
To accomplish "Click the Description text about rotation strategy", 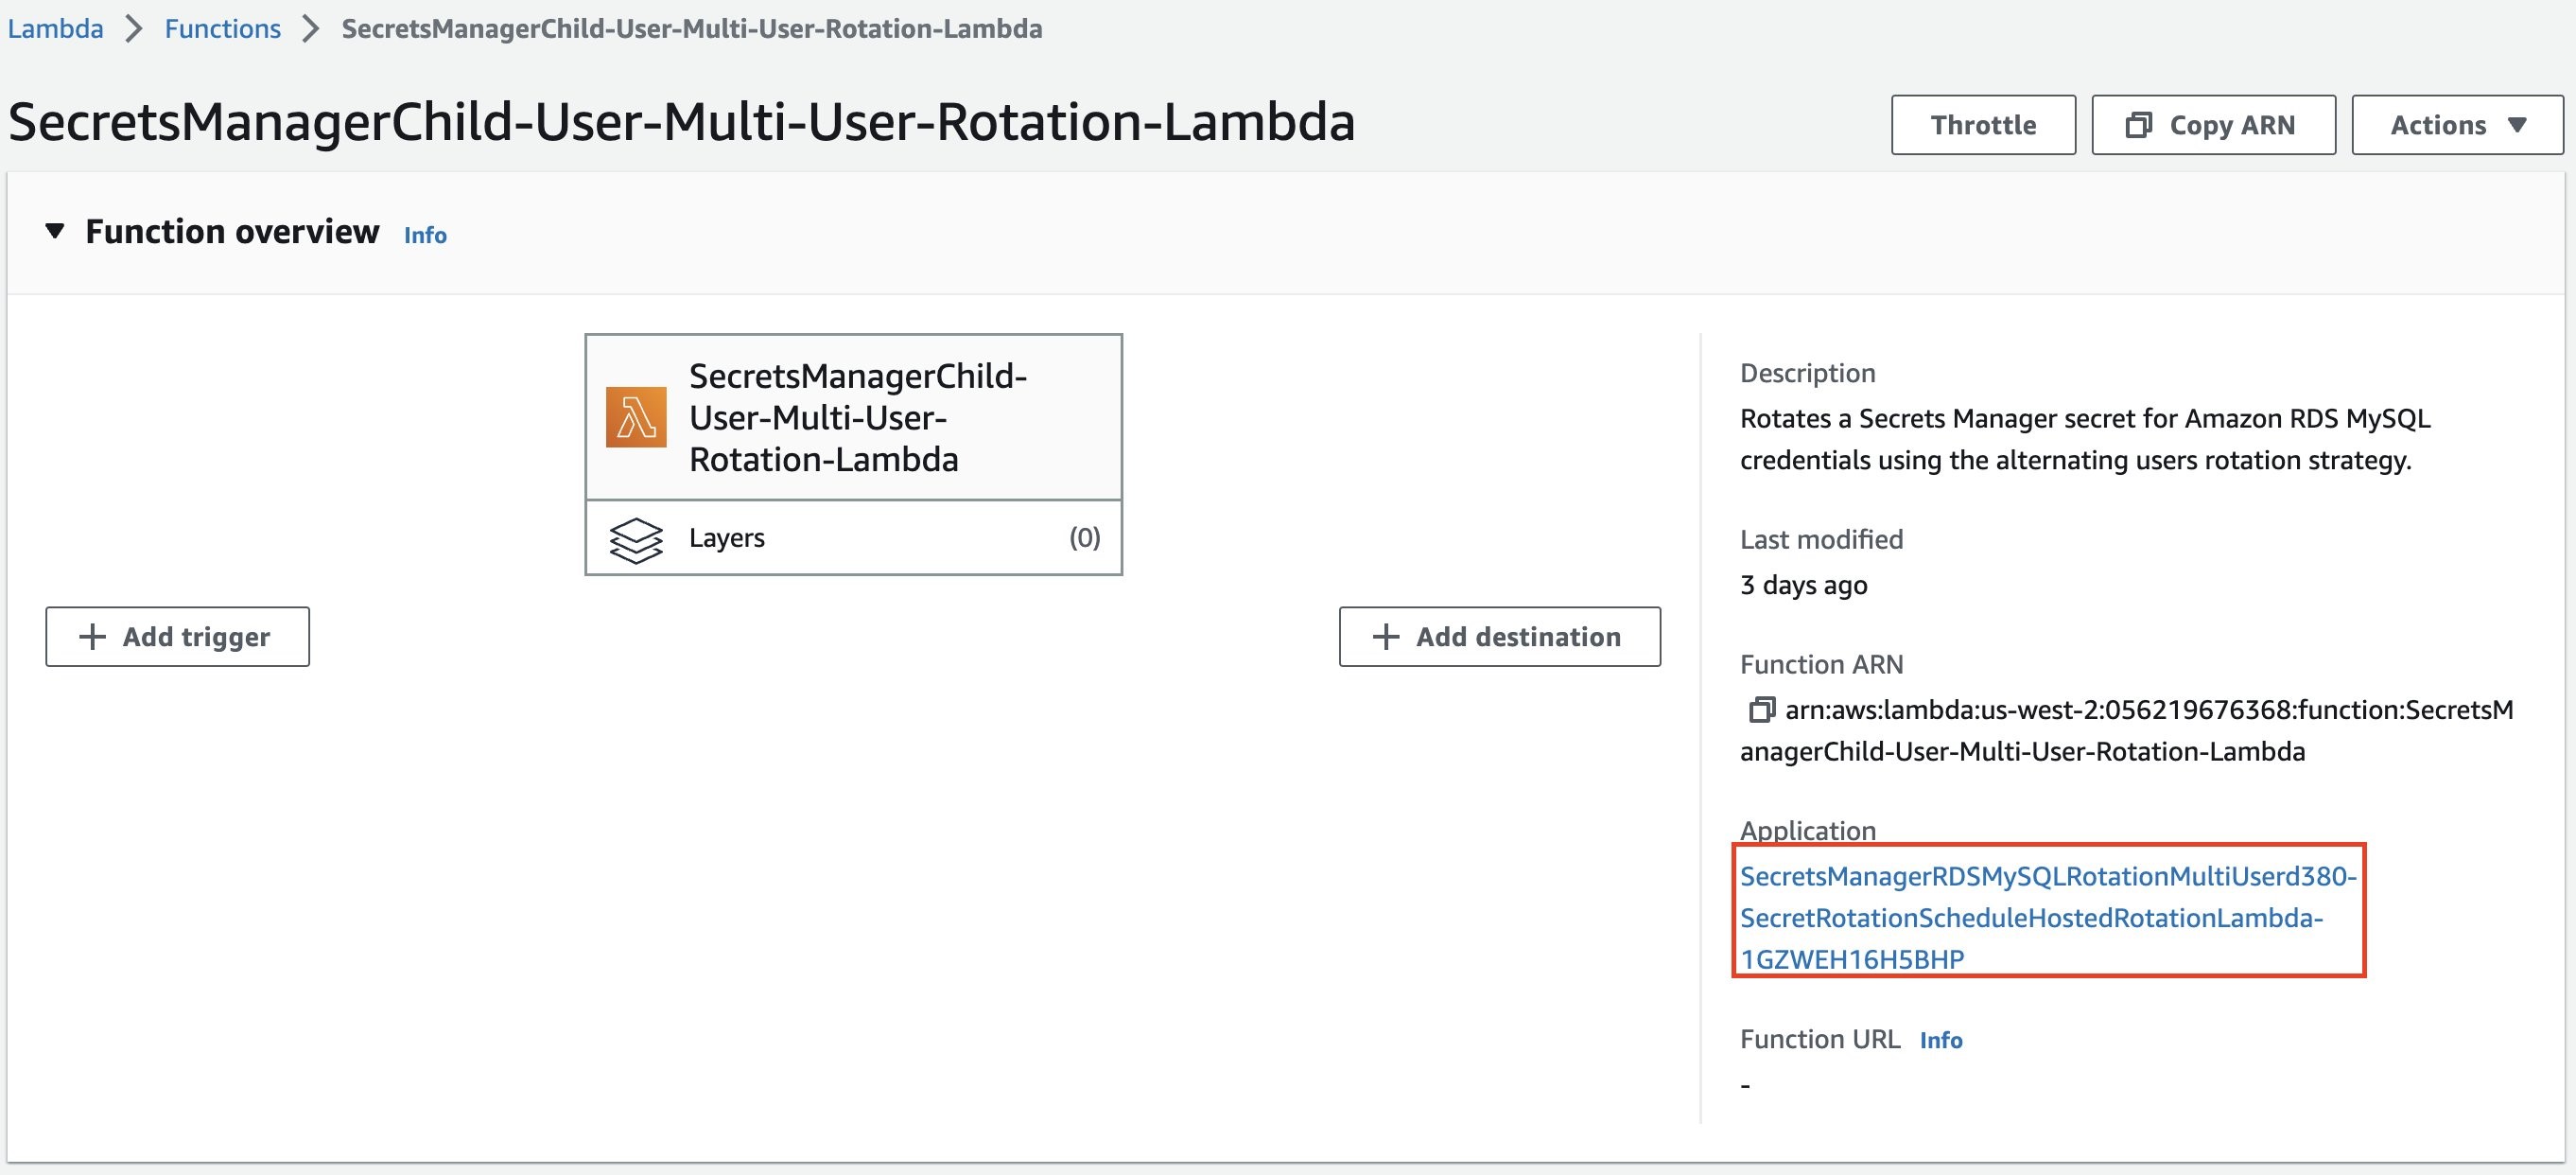I will tap(2085, 439).
